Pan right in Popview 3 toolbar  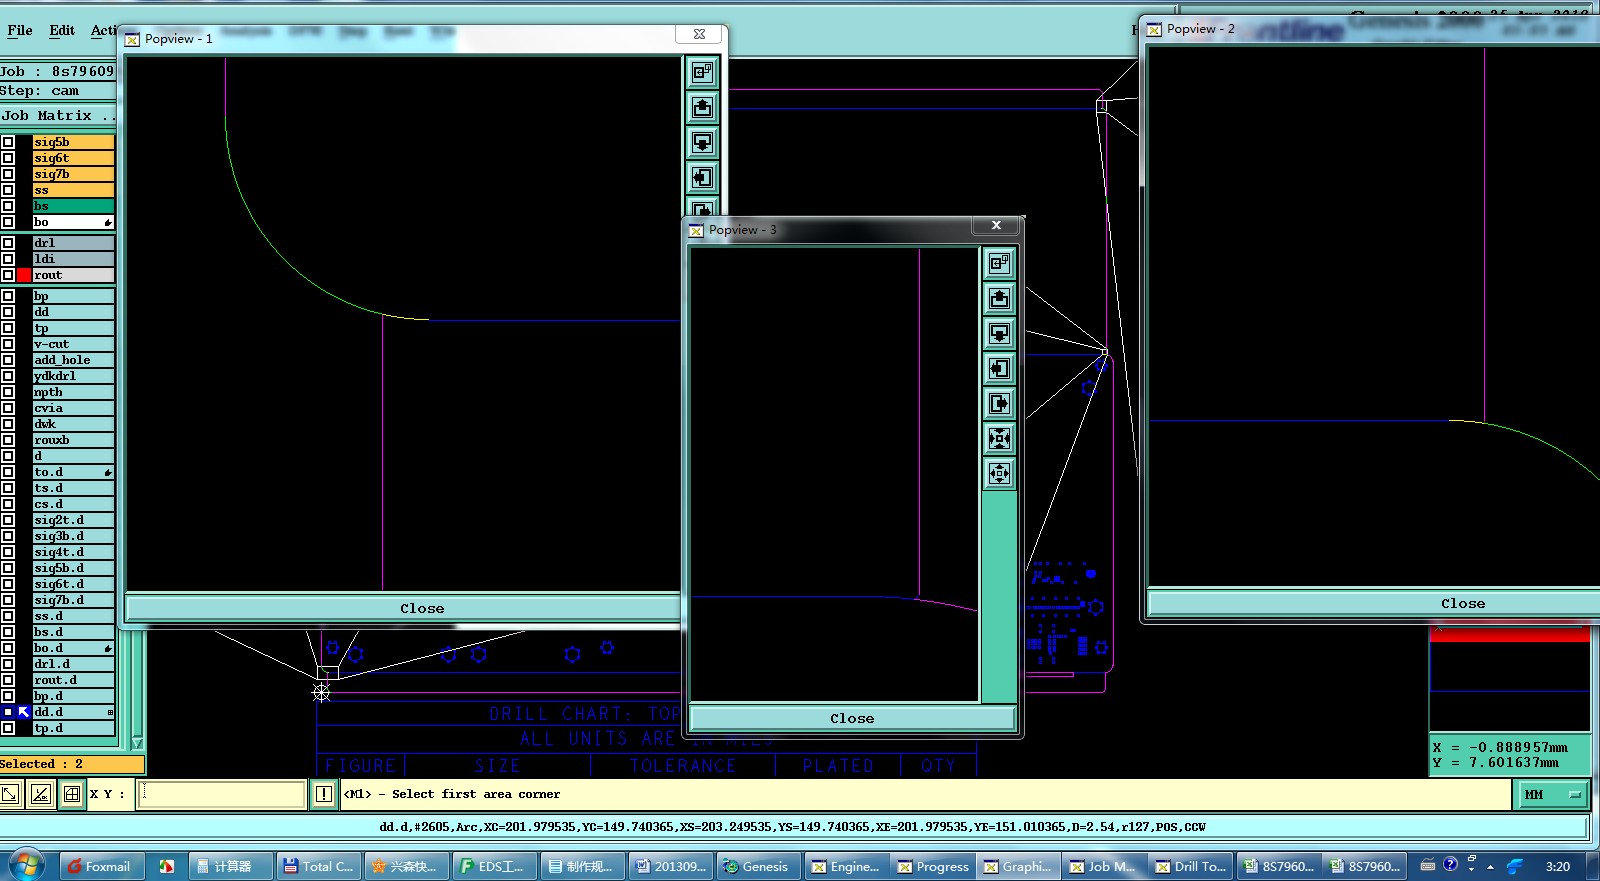999,403
